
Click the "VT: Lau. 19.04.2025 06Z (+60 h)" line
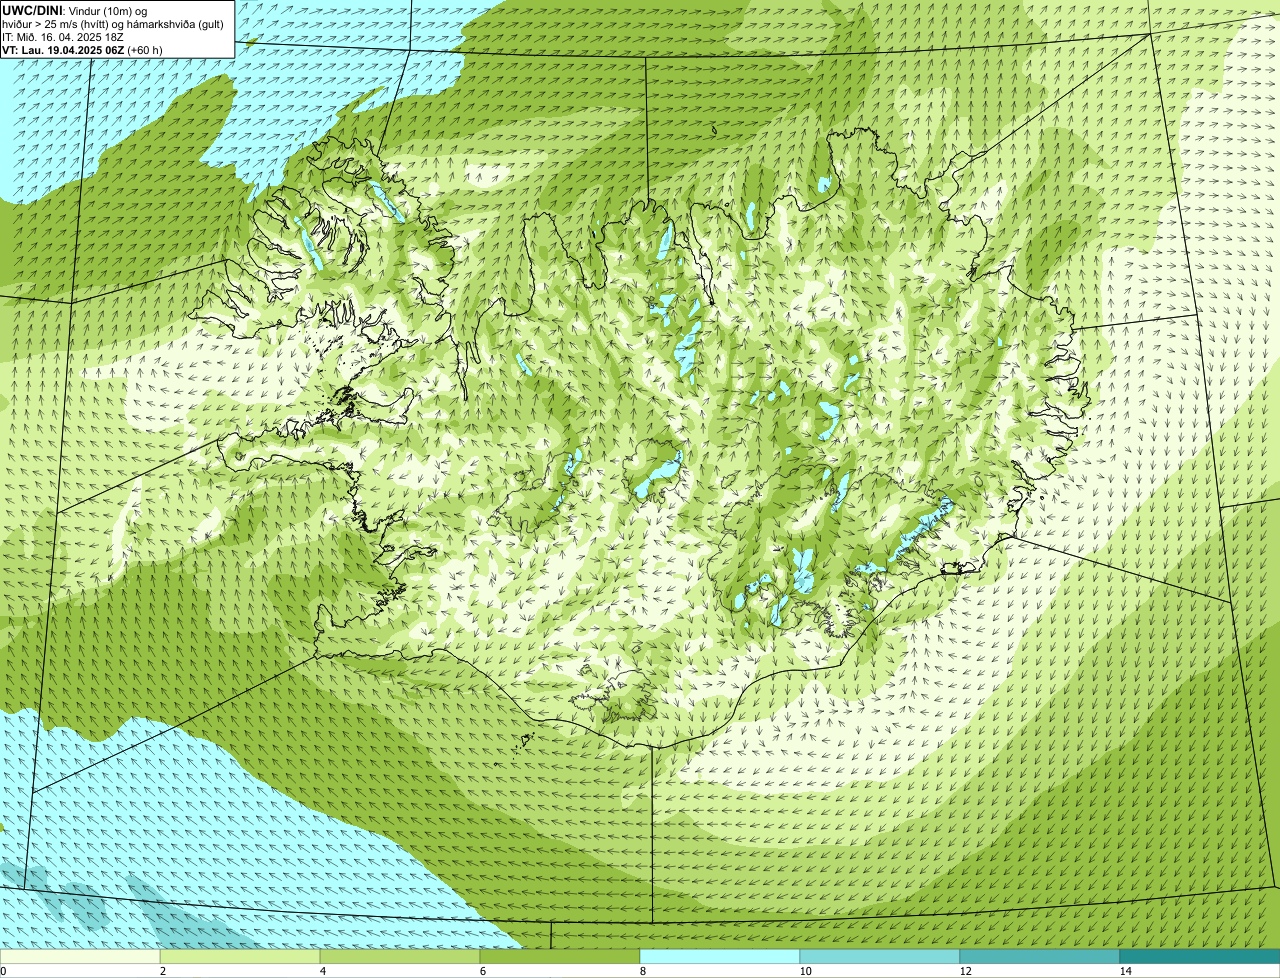pyautogui.click(x=82, y=50)
